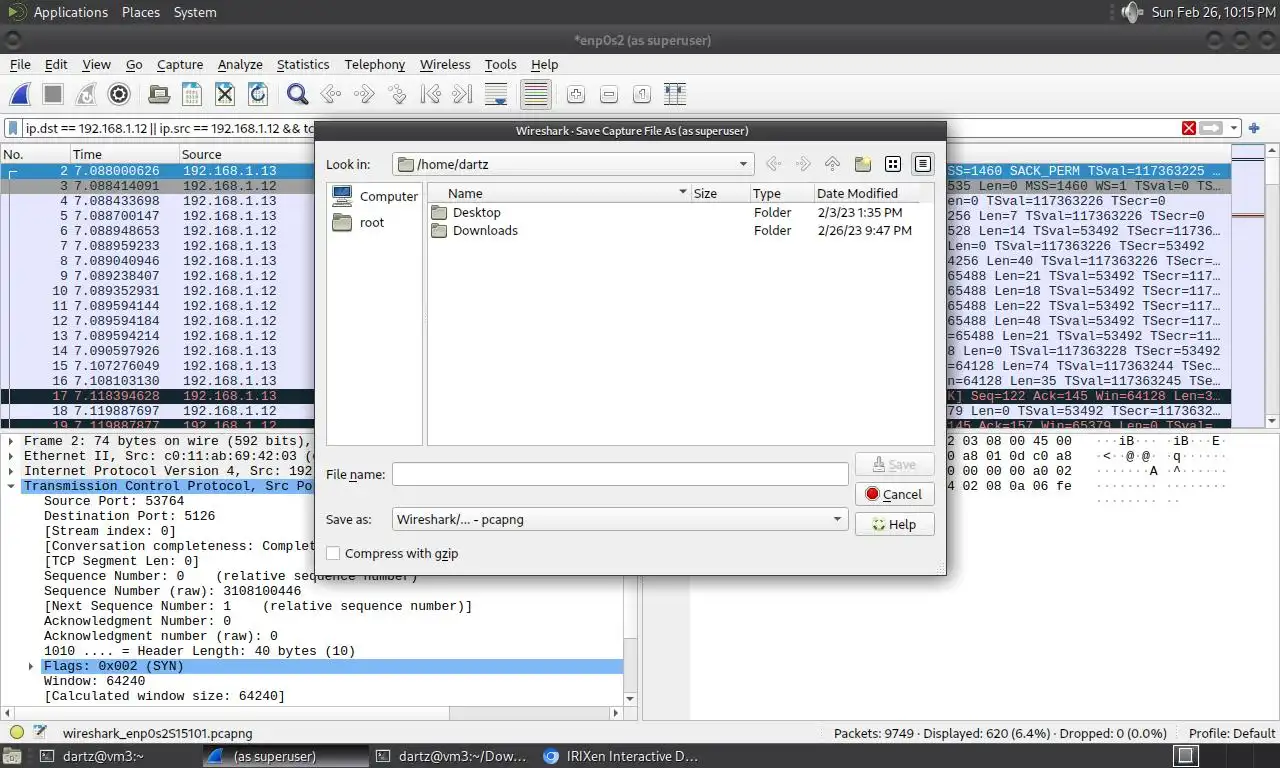
Task: Expand the Frame 2 tree node
Action: (11, 441)
